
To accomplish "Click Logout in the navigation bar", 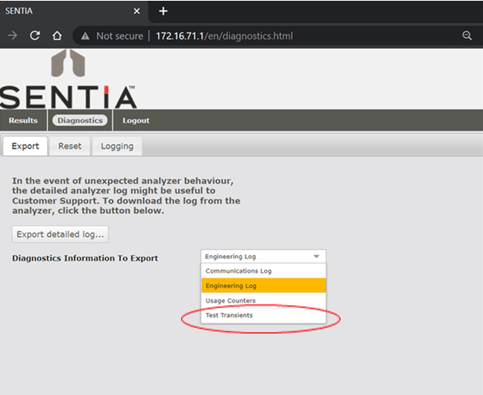I will click(x=136, y=120).
